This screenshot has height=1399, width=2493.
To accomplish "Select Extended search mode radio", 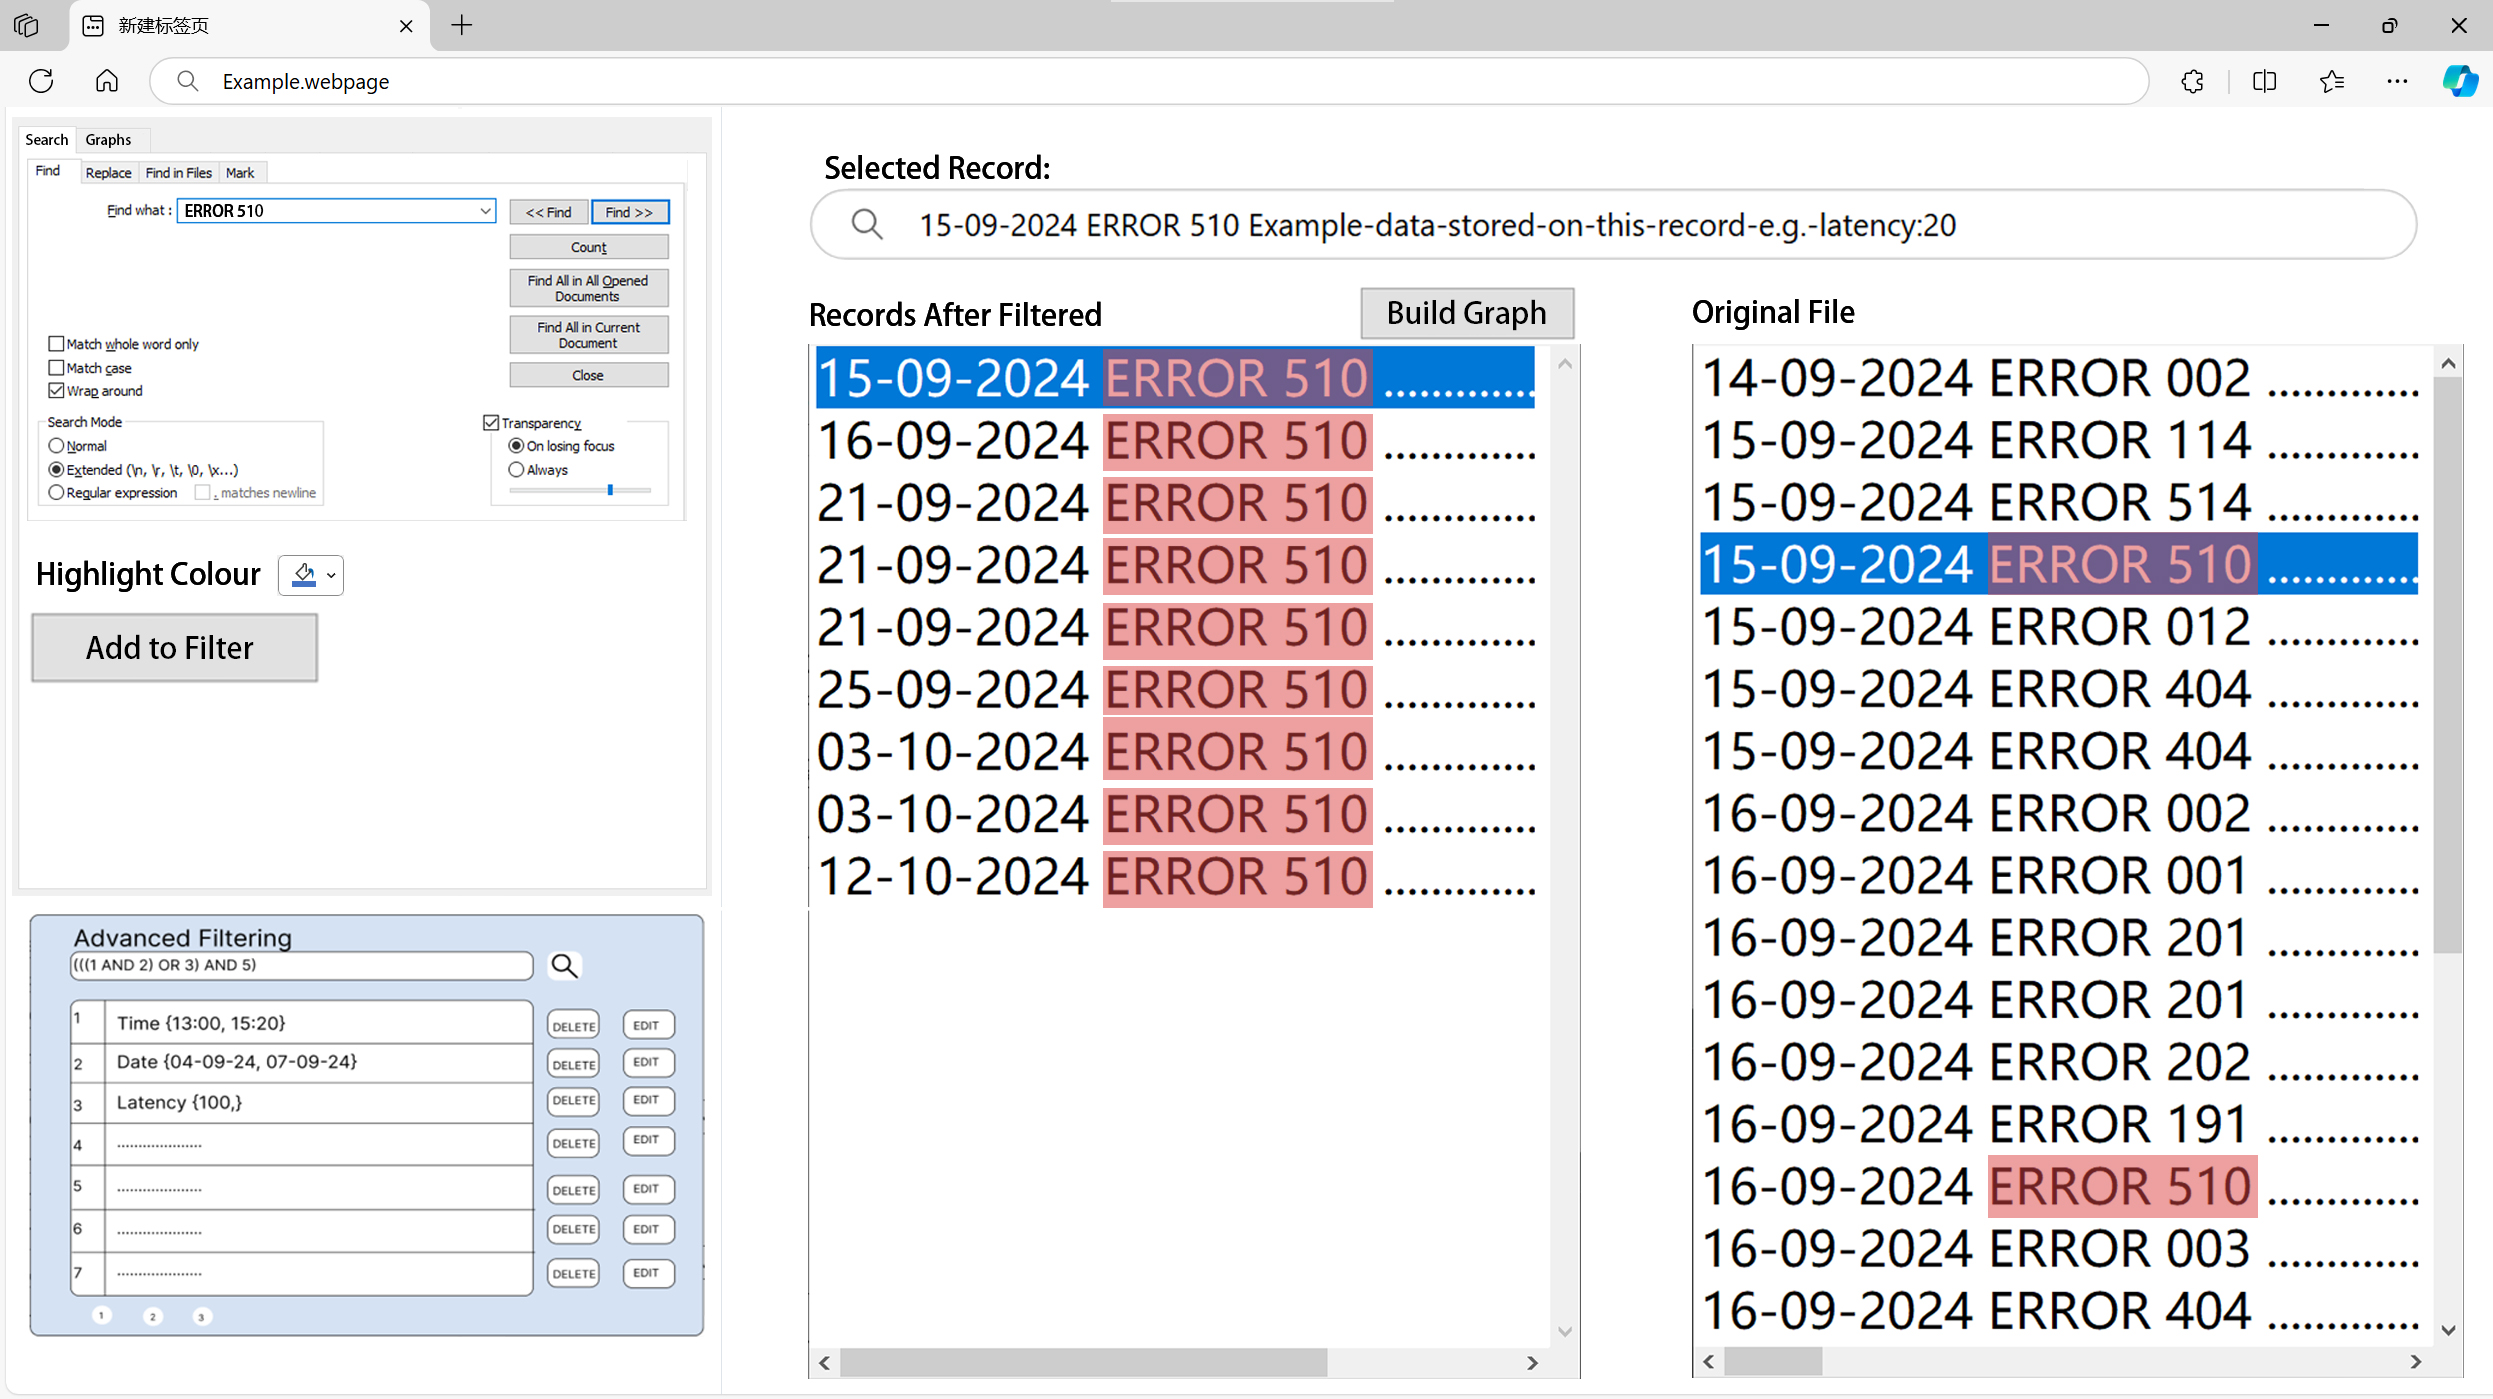I will [x=56, y=470].
